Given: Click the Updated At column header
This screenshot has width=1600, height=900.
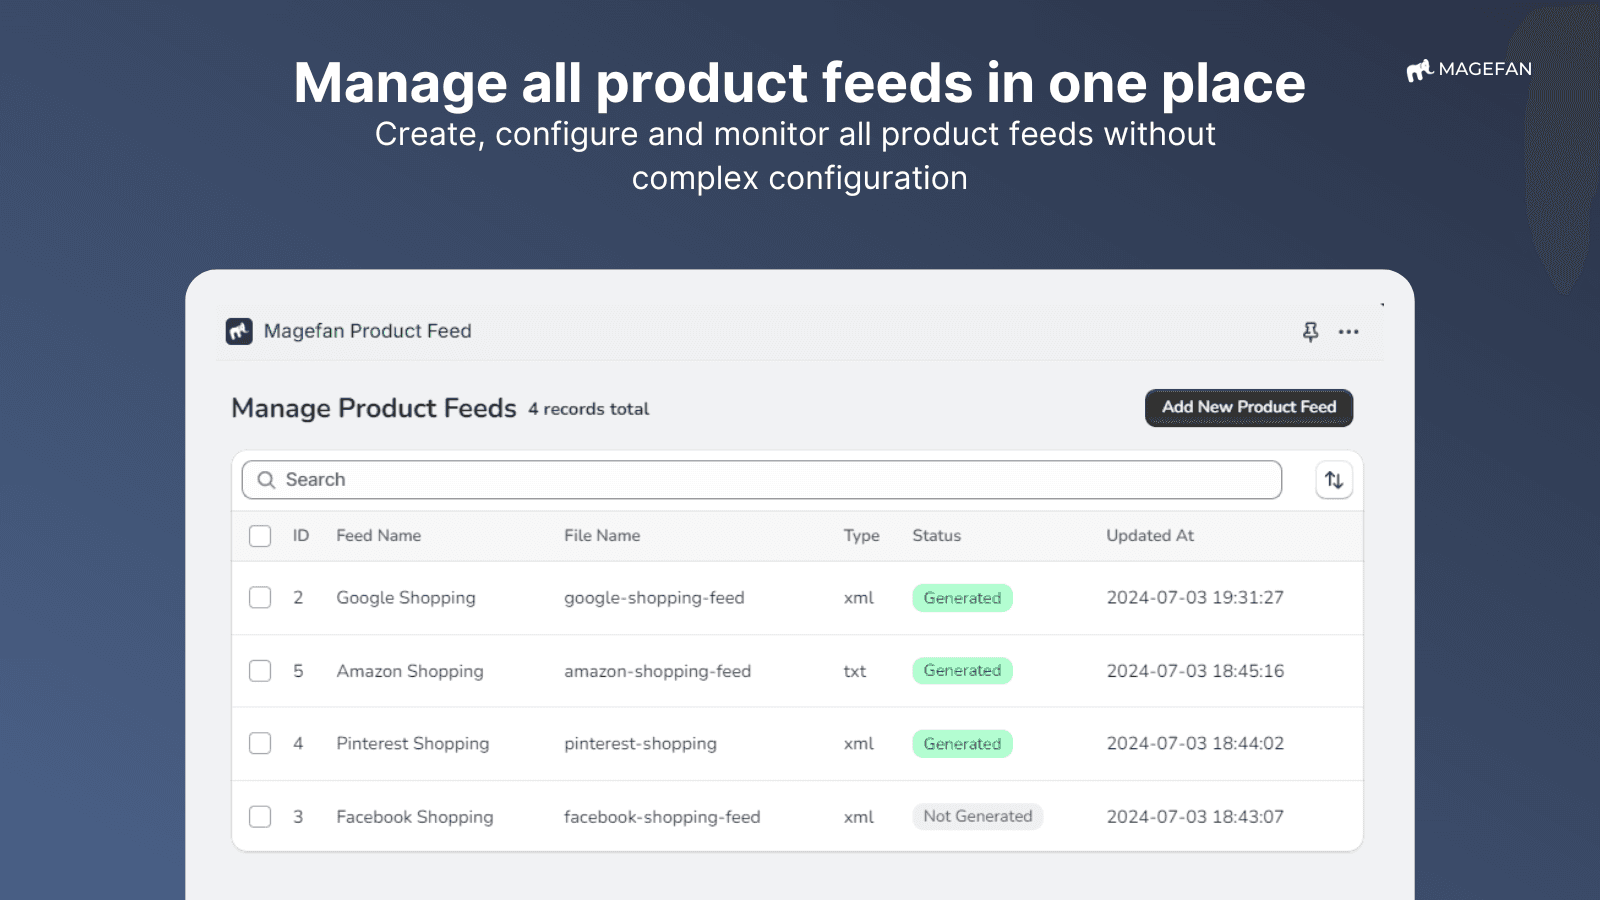Looking at the screenshot, I should pos(1149,536).
